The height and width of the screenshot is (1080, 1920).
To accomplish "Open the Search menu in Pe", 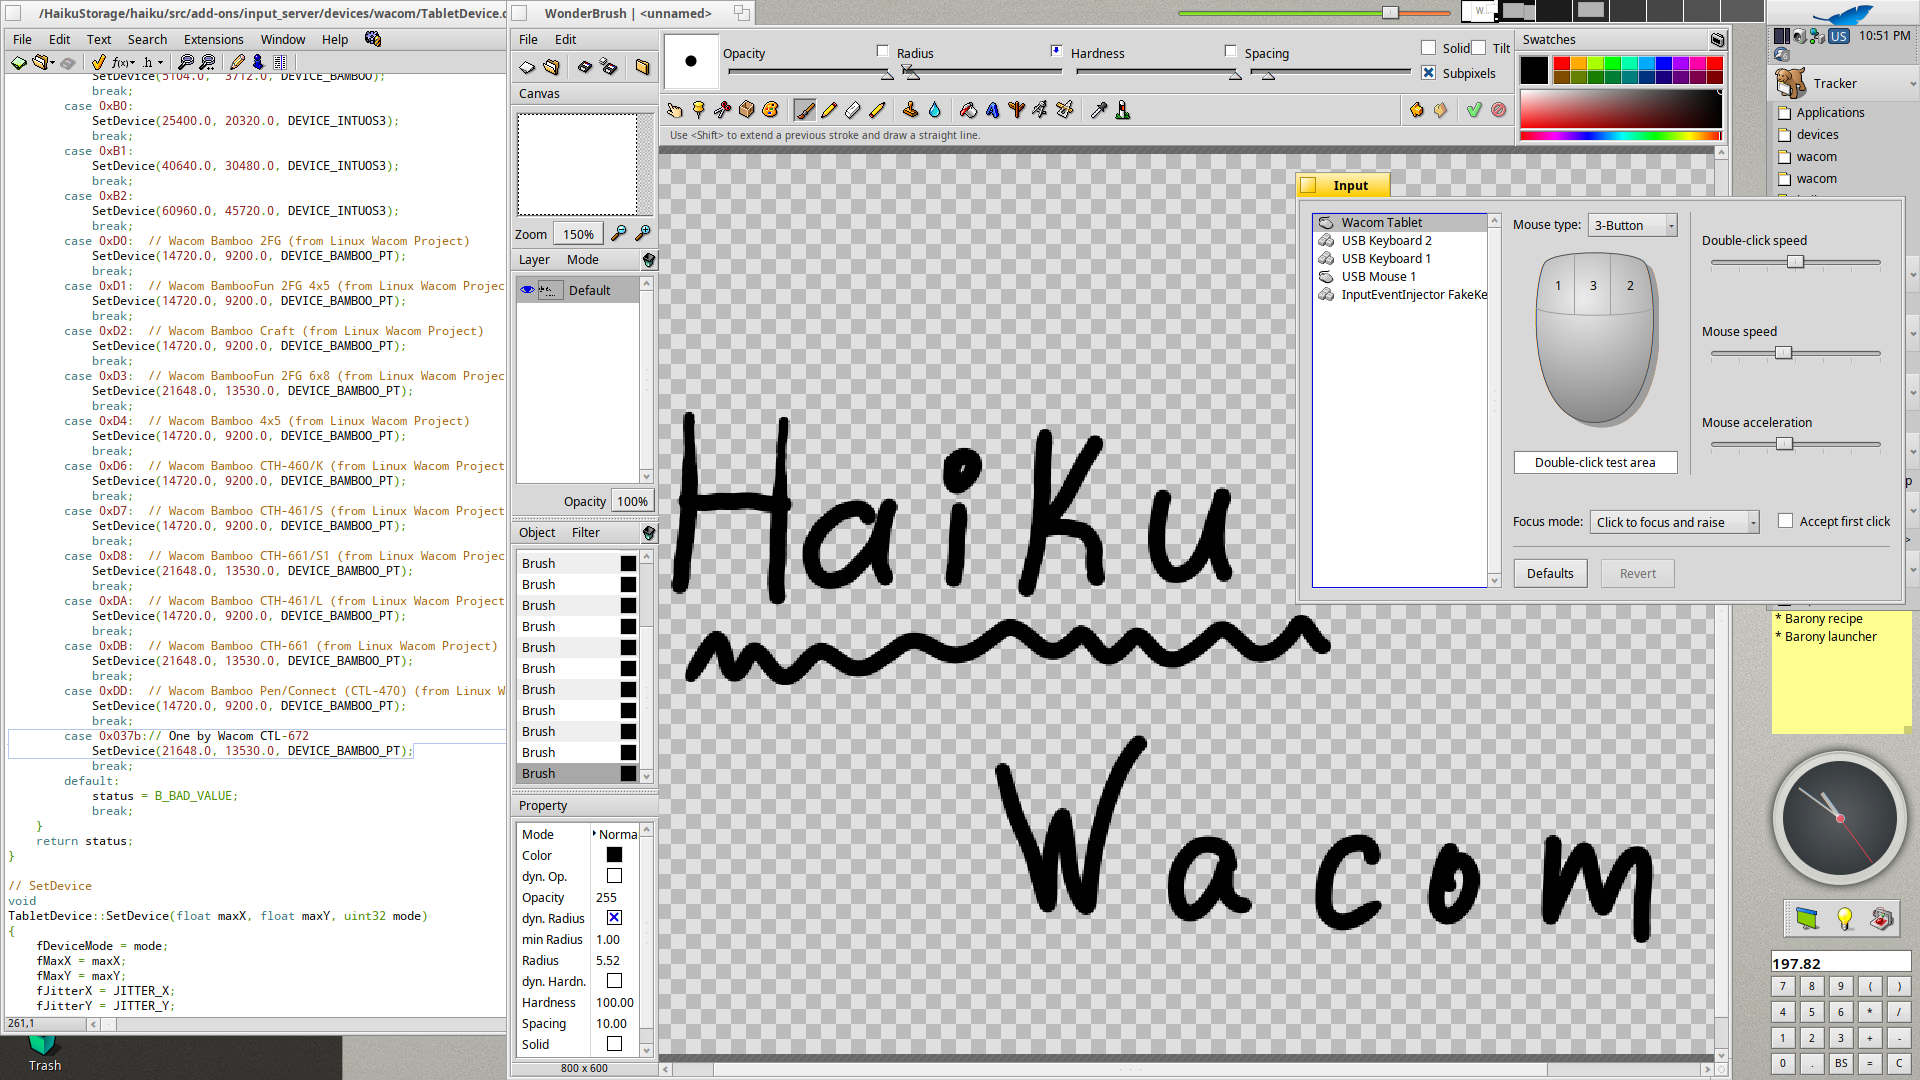I will point(147,39).
